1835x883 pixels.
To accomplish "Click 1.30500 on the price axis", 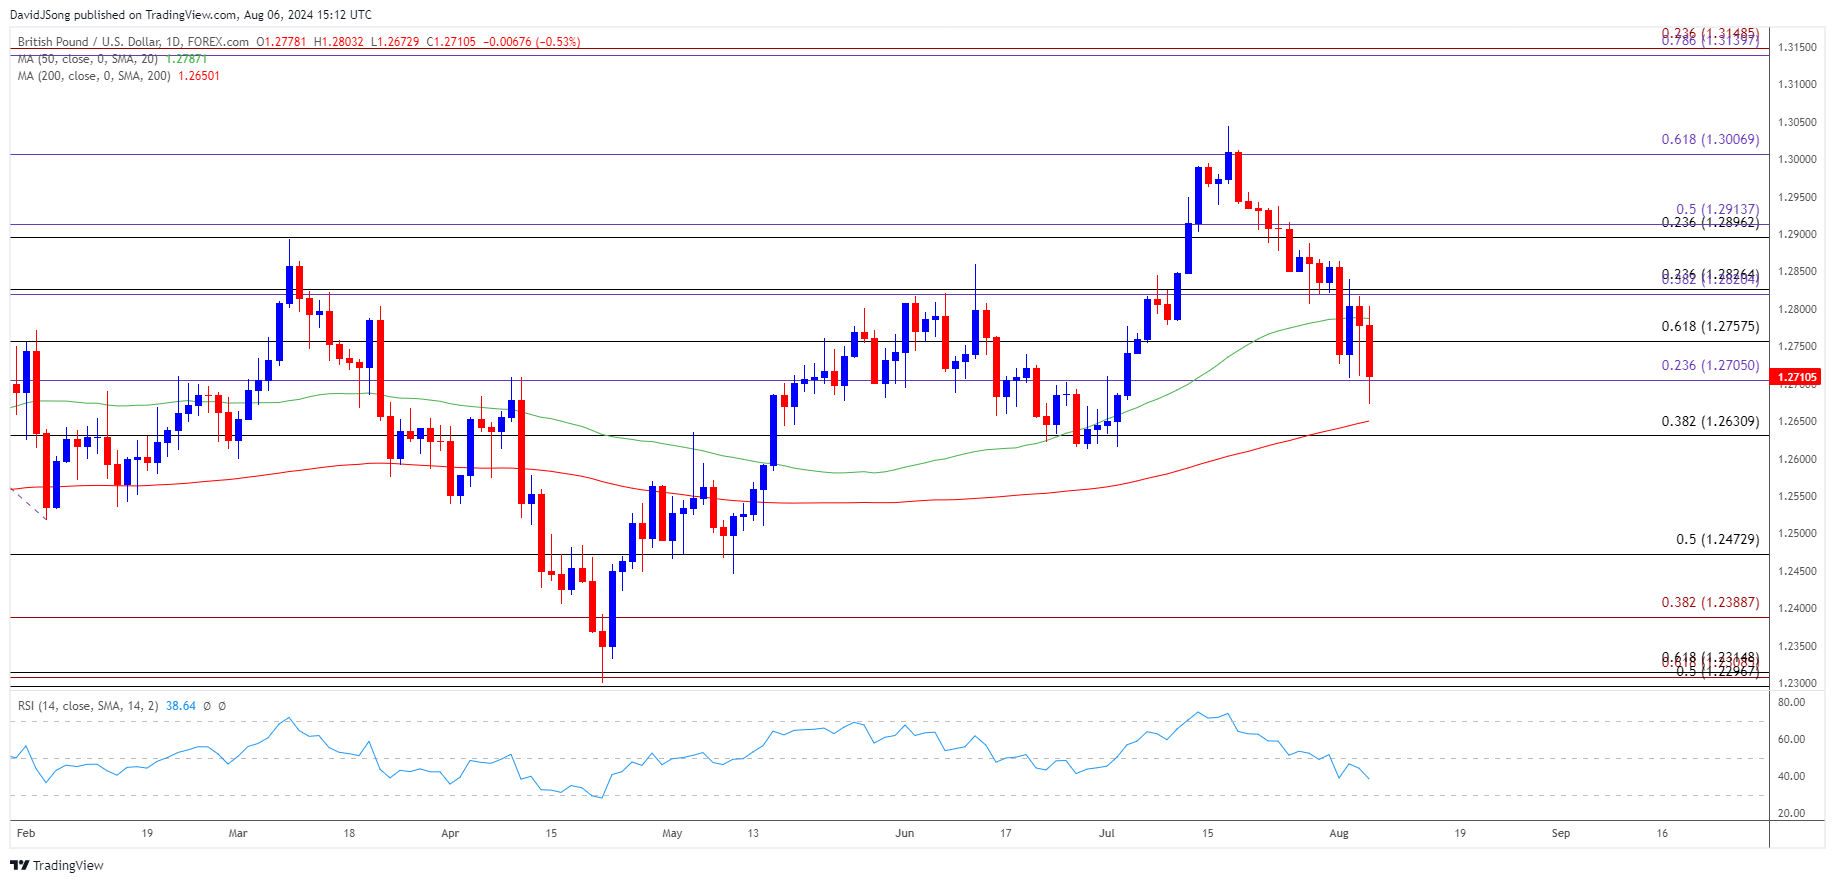I will [1797, 122].
